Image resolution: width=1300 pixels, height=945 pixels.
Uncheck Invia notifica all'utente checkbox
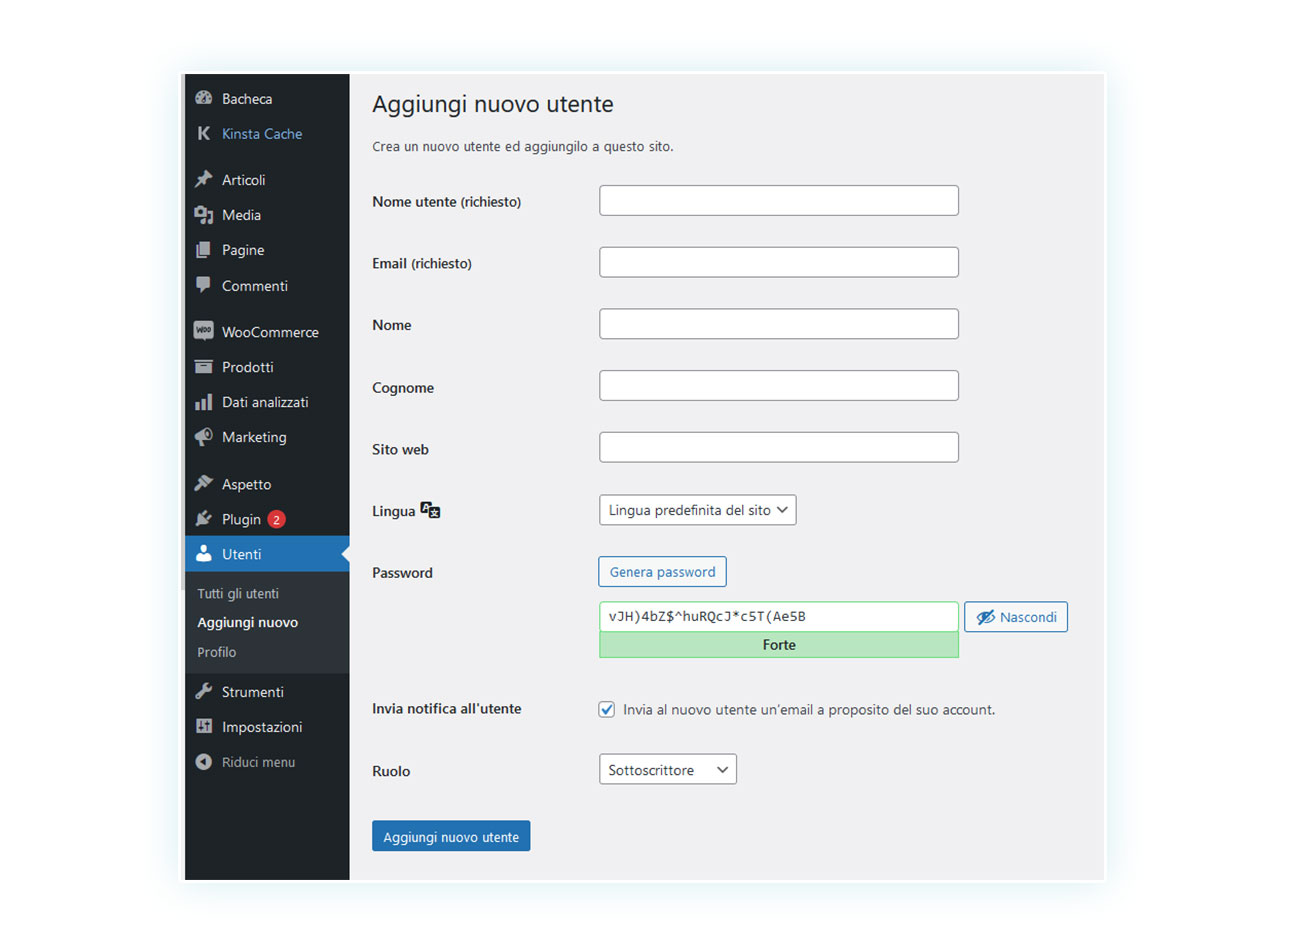607,709
